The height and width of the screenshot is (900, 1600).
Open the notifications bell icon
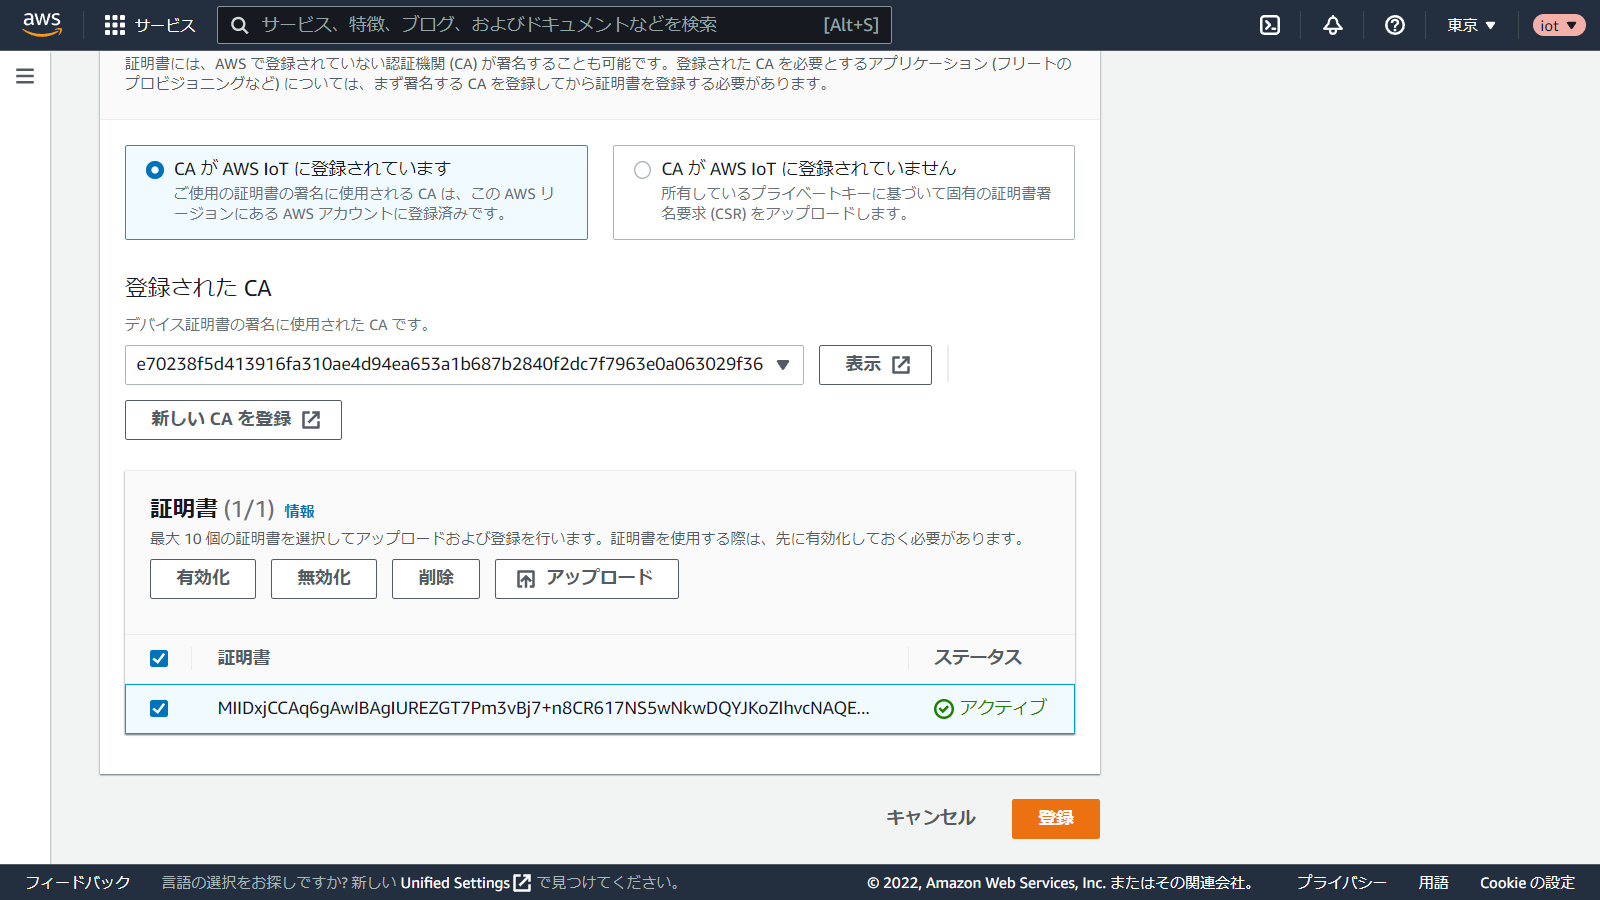coord(1333,25)
